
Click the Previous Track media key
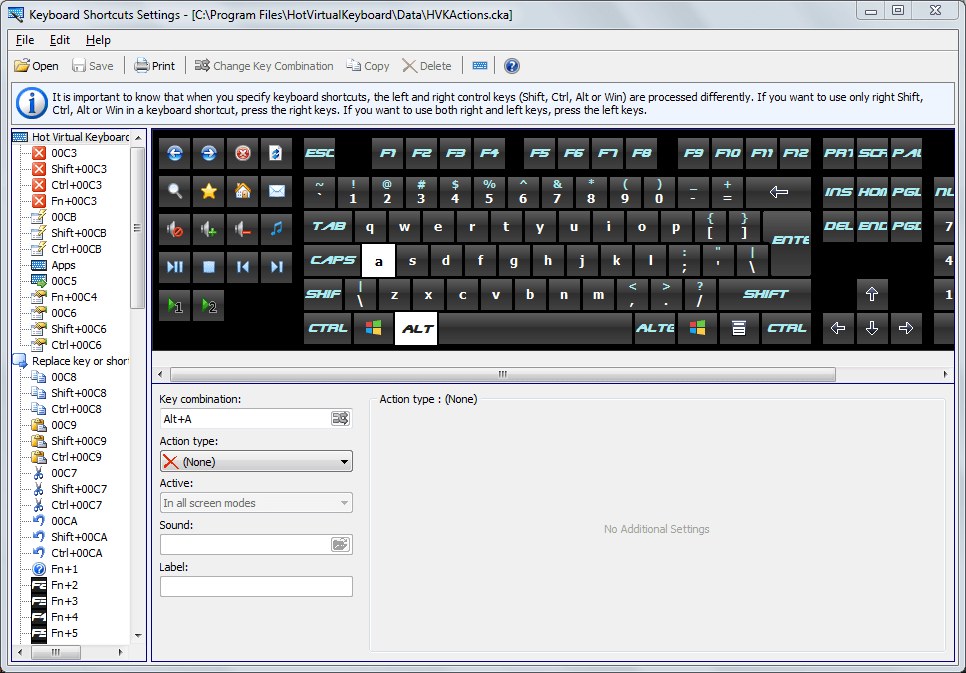pyautogui.click(x=243, y=267)
